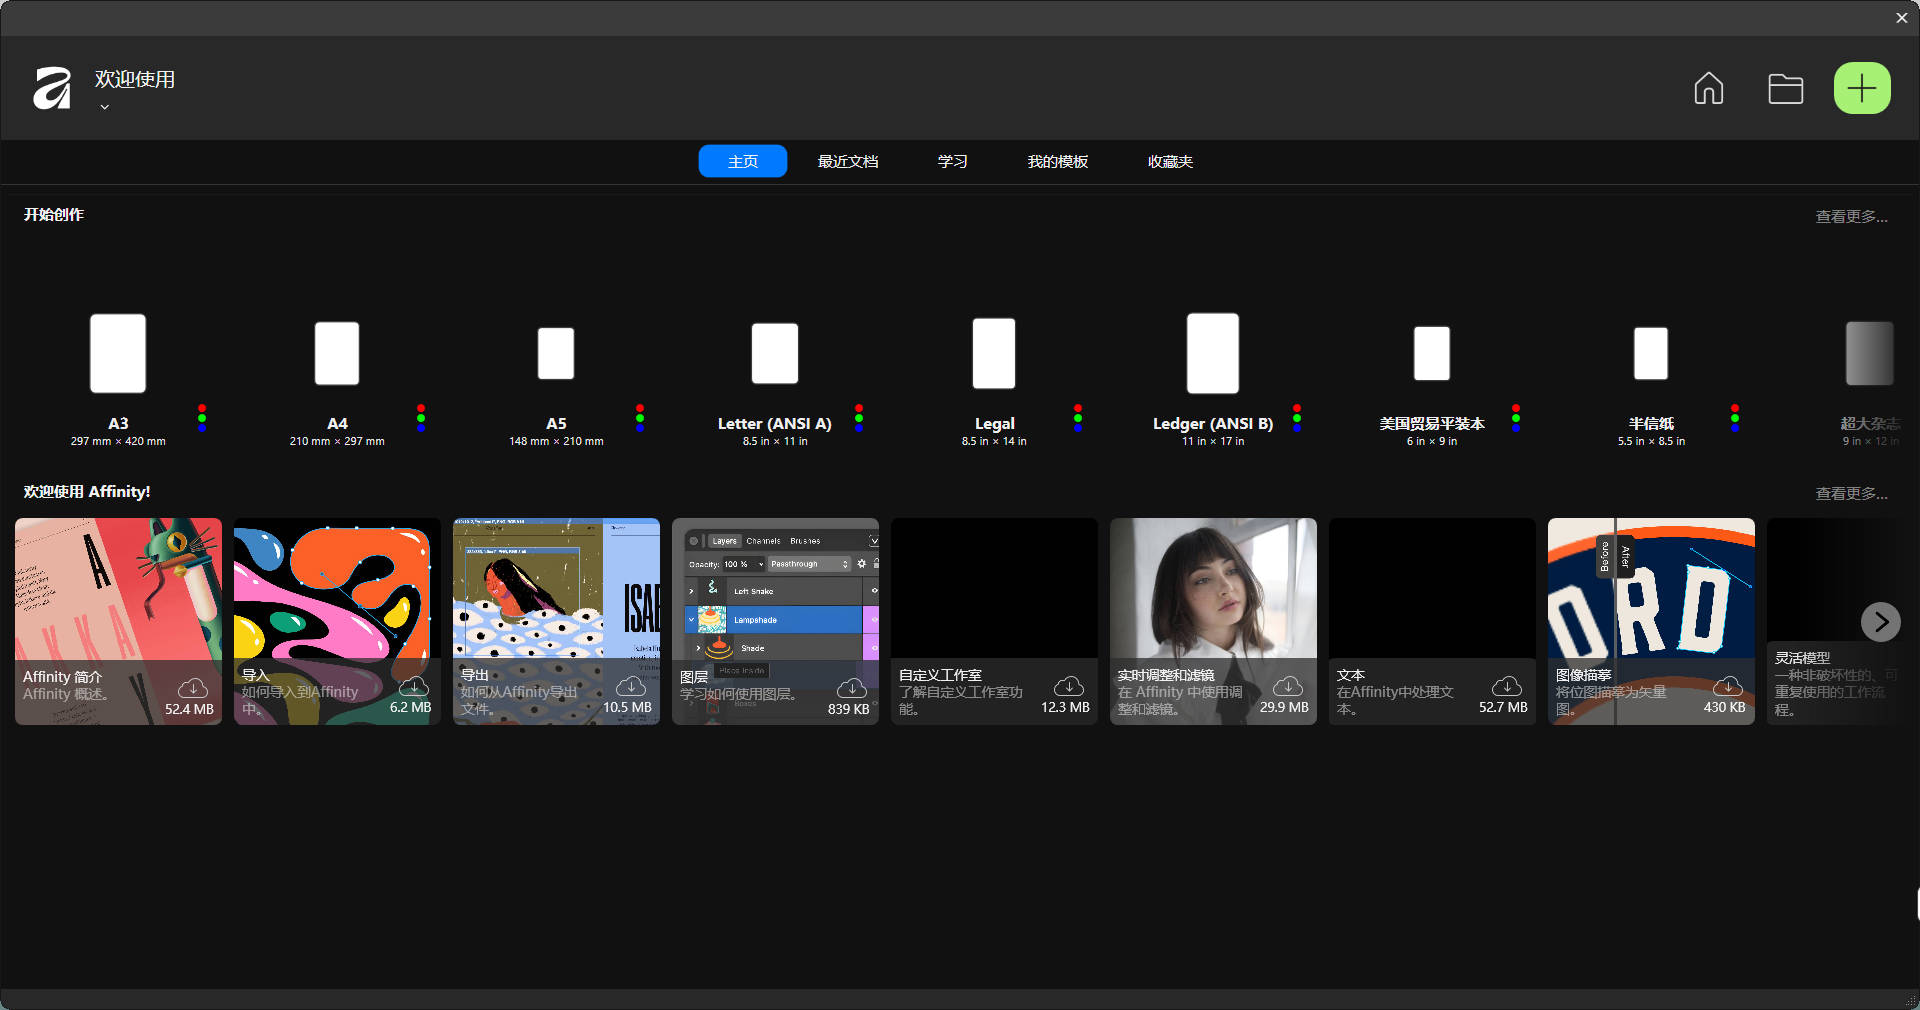The width and height of the screenshot is (1920, 1010).
Task: Click the 52.4 MB size label
Action: pyautogui.click(x=189, y=709)
